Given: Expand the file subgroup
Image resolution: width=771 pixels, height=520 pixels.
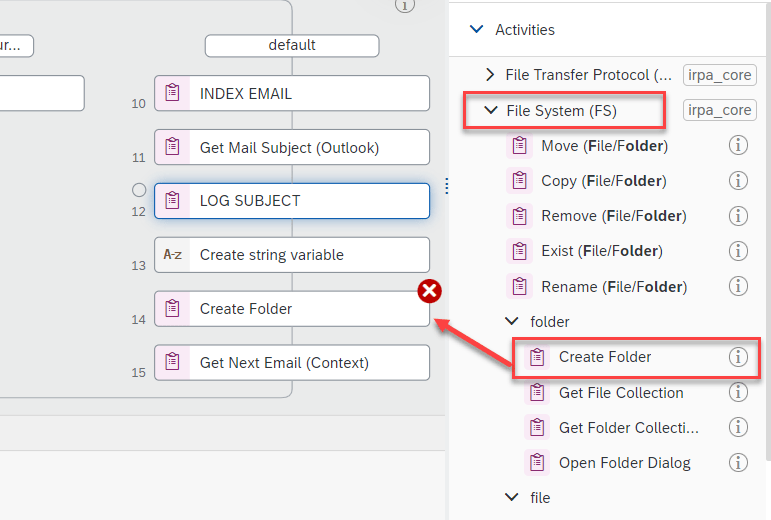Looking at the screenshot, I should [x=512, y=497].
